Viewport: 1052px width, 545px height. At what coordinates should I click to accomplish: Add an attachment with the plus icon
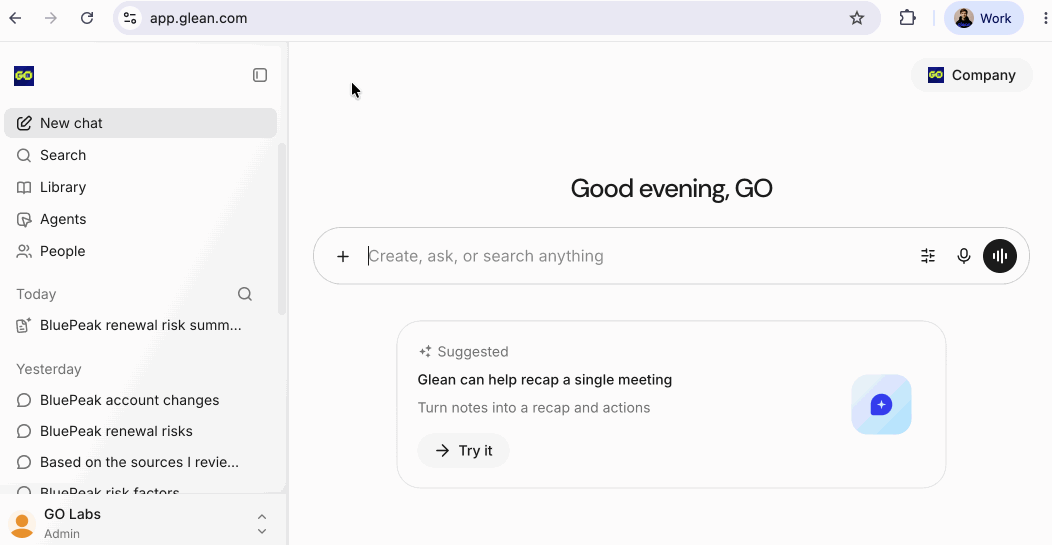(343, 256)
